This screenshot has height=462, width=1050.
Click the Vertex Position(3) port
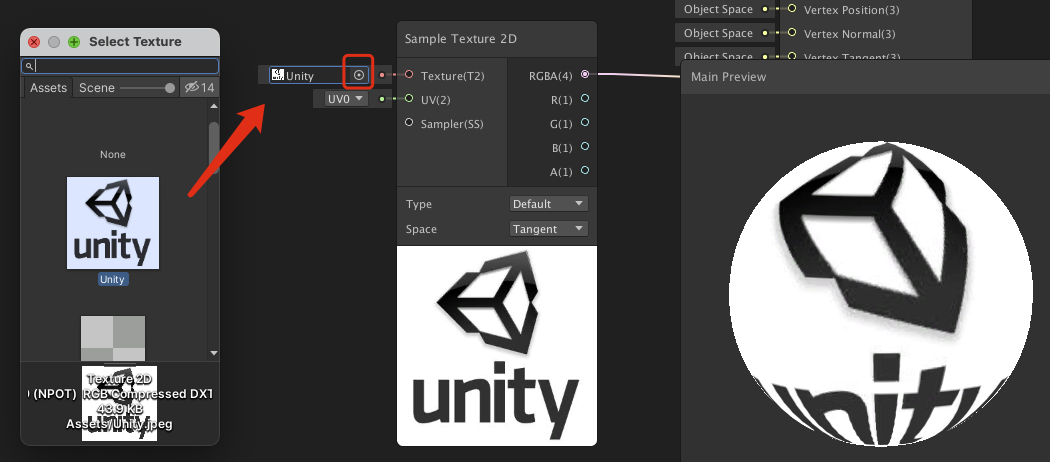pyautogui.click(x=792, y=9)
